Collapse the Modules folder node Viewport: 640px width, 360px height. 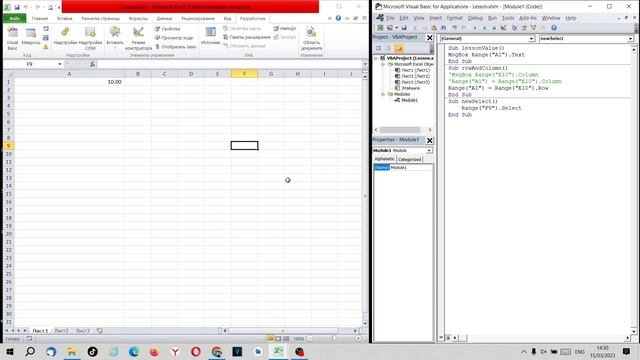click(383, 94)
